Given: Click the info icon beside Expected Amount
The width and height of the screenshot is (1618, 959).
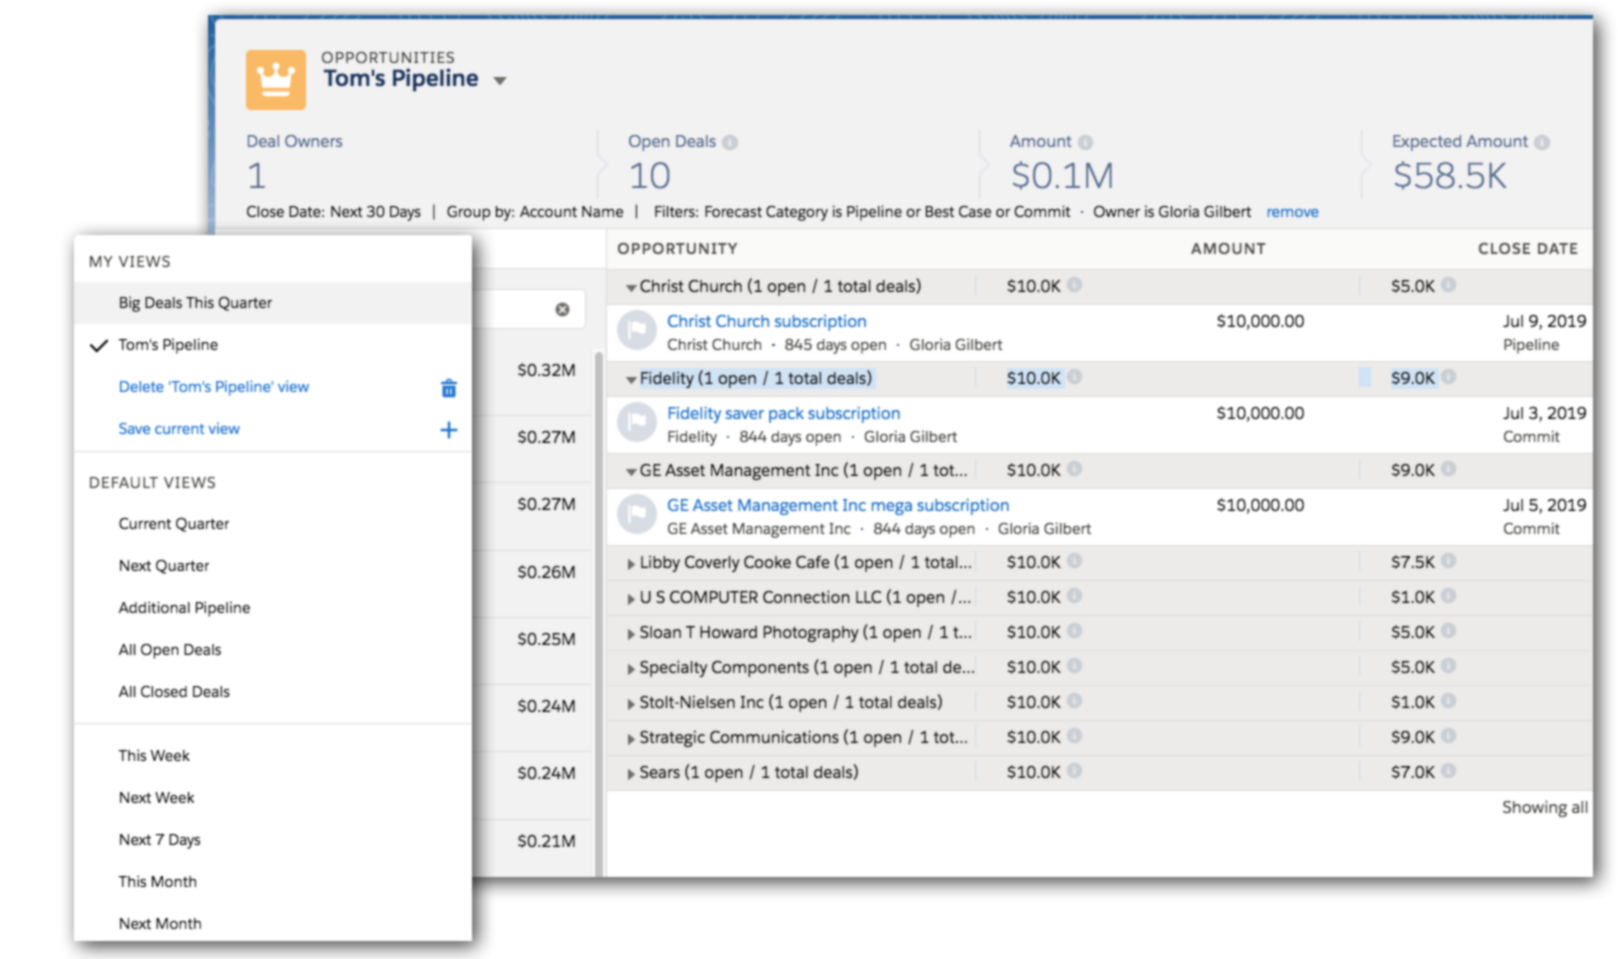Looking at the screenshot, I should click(x=1542, y=142).
